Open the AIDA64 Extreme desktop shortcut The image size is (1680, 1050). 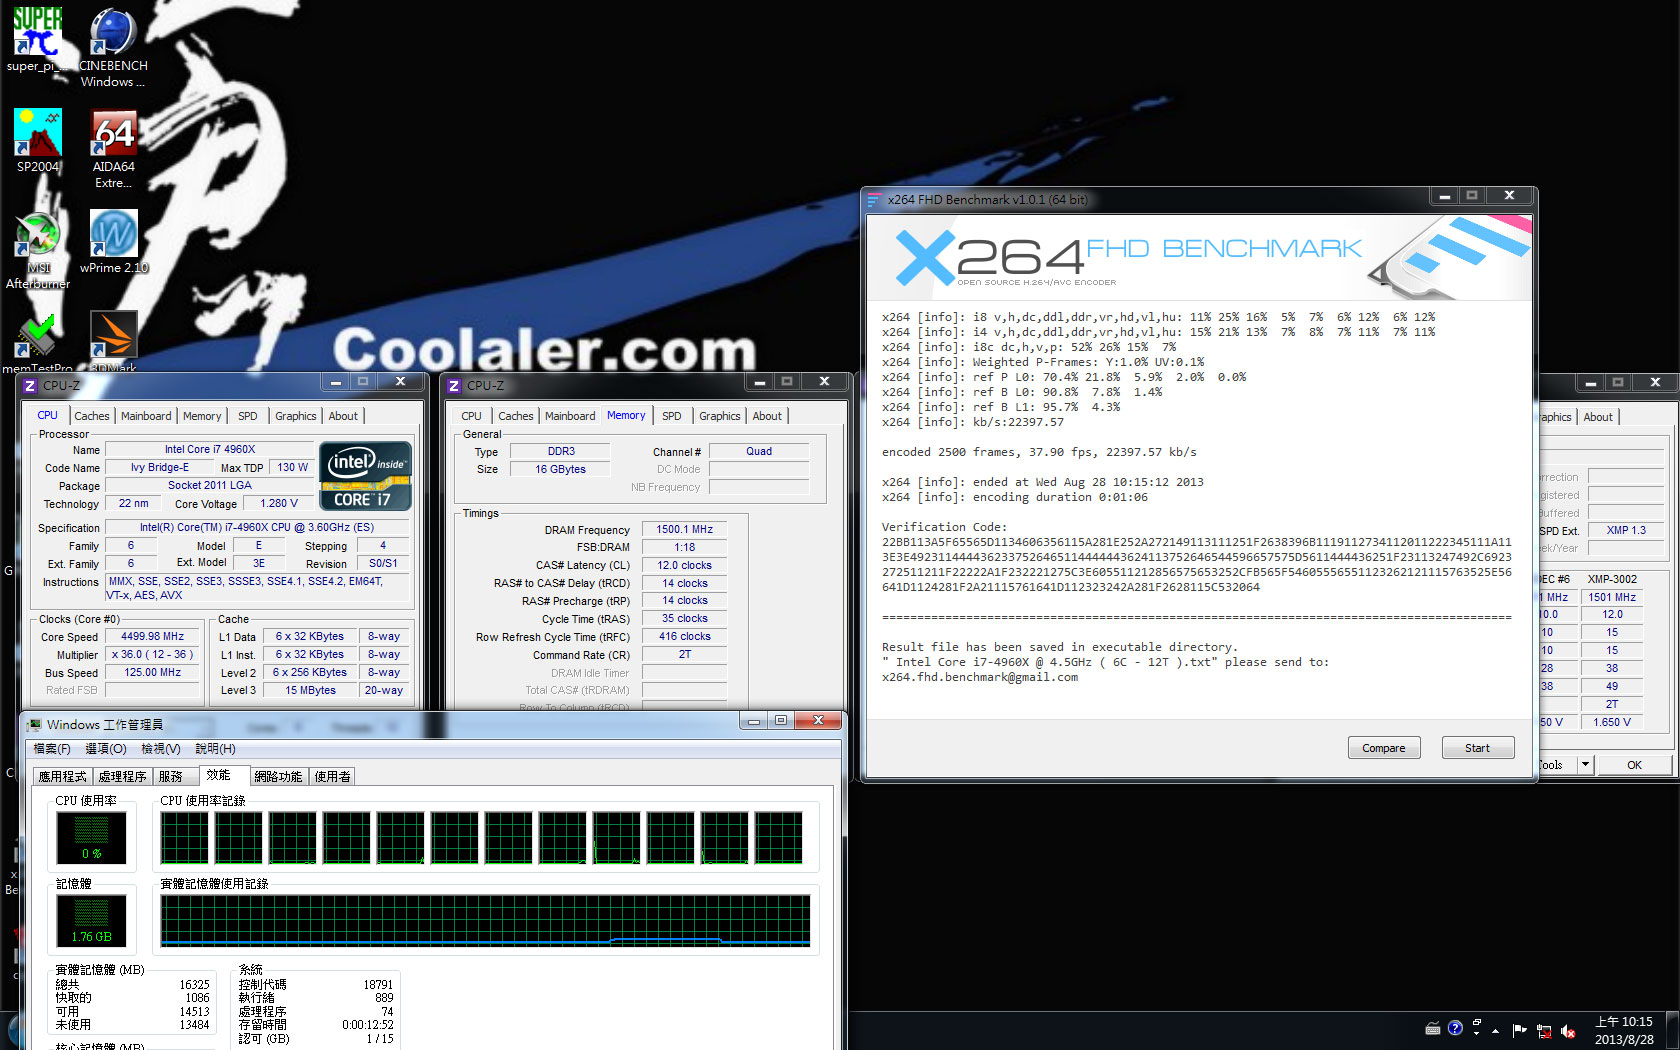(x=113, y=148)
